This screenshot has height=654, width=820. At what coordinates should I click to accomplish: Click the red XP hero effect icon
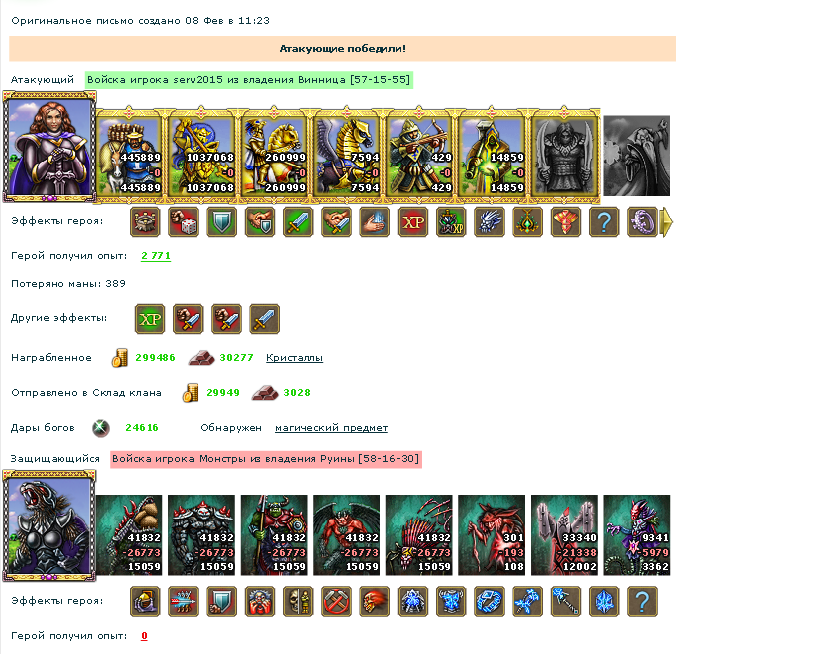point(413,222)
